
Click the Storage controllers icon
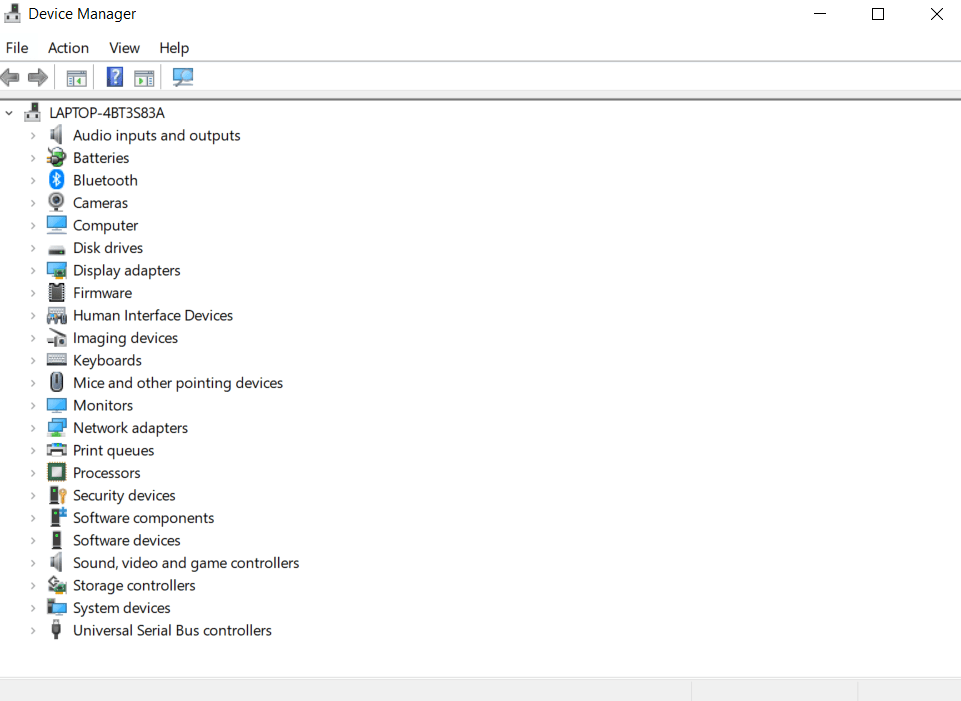pyautogui.click(x=57, y=585)
